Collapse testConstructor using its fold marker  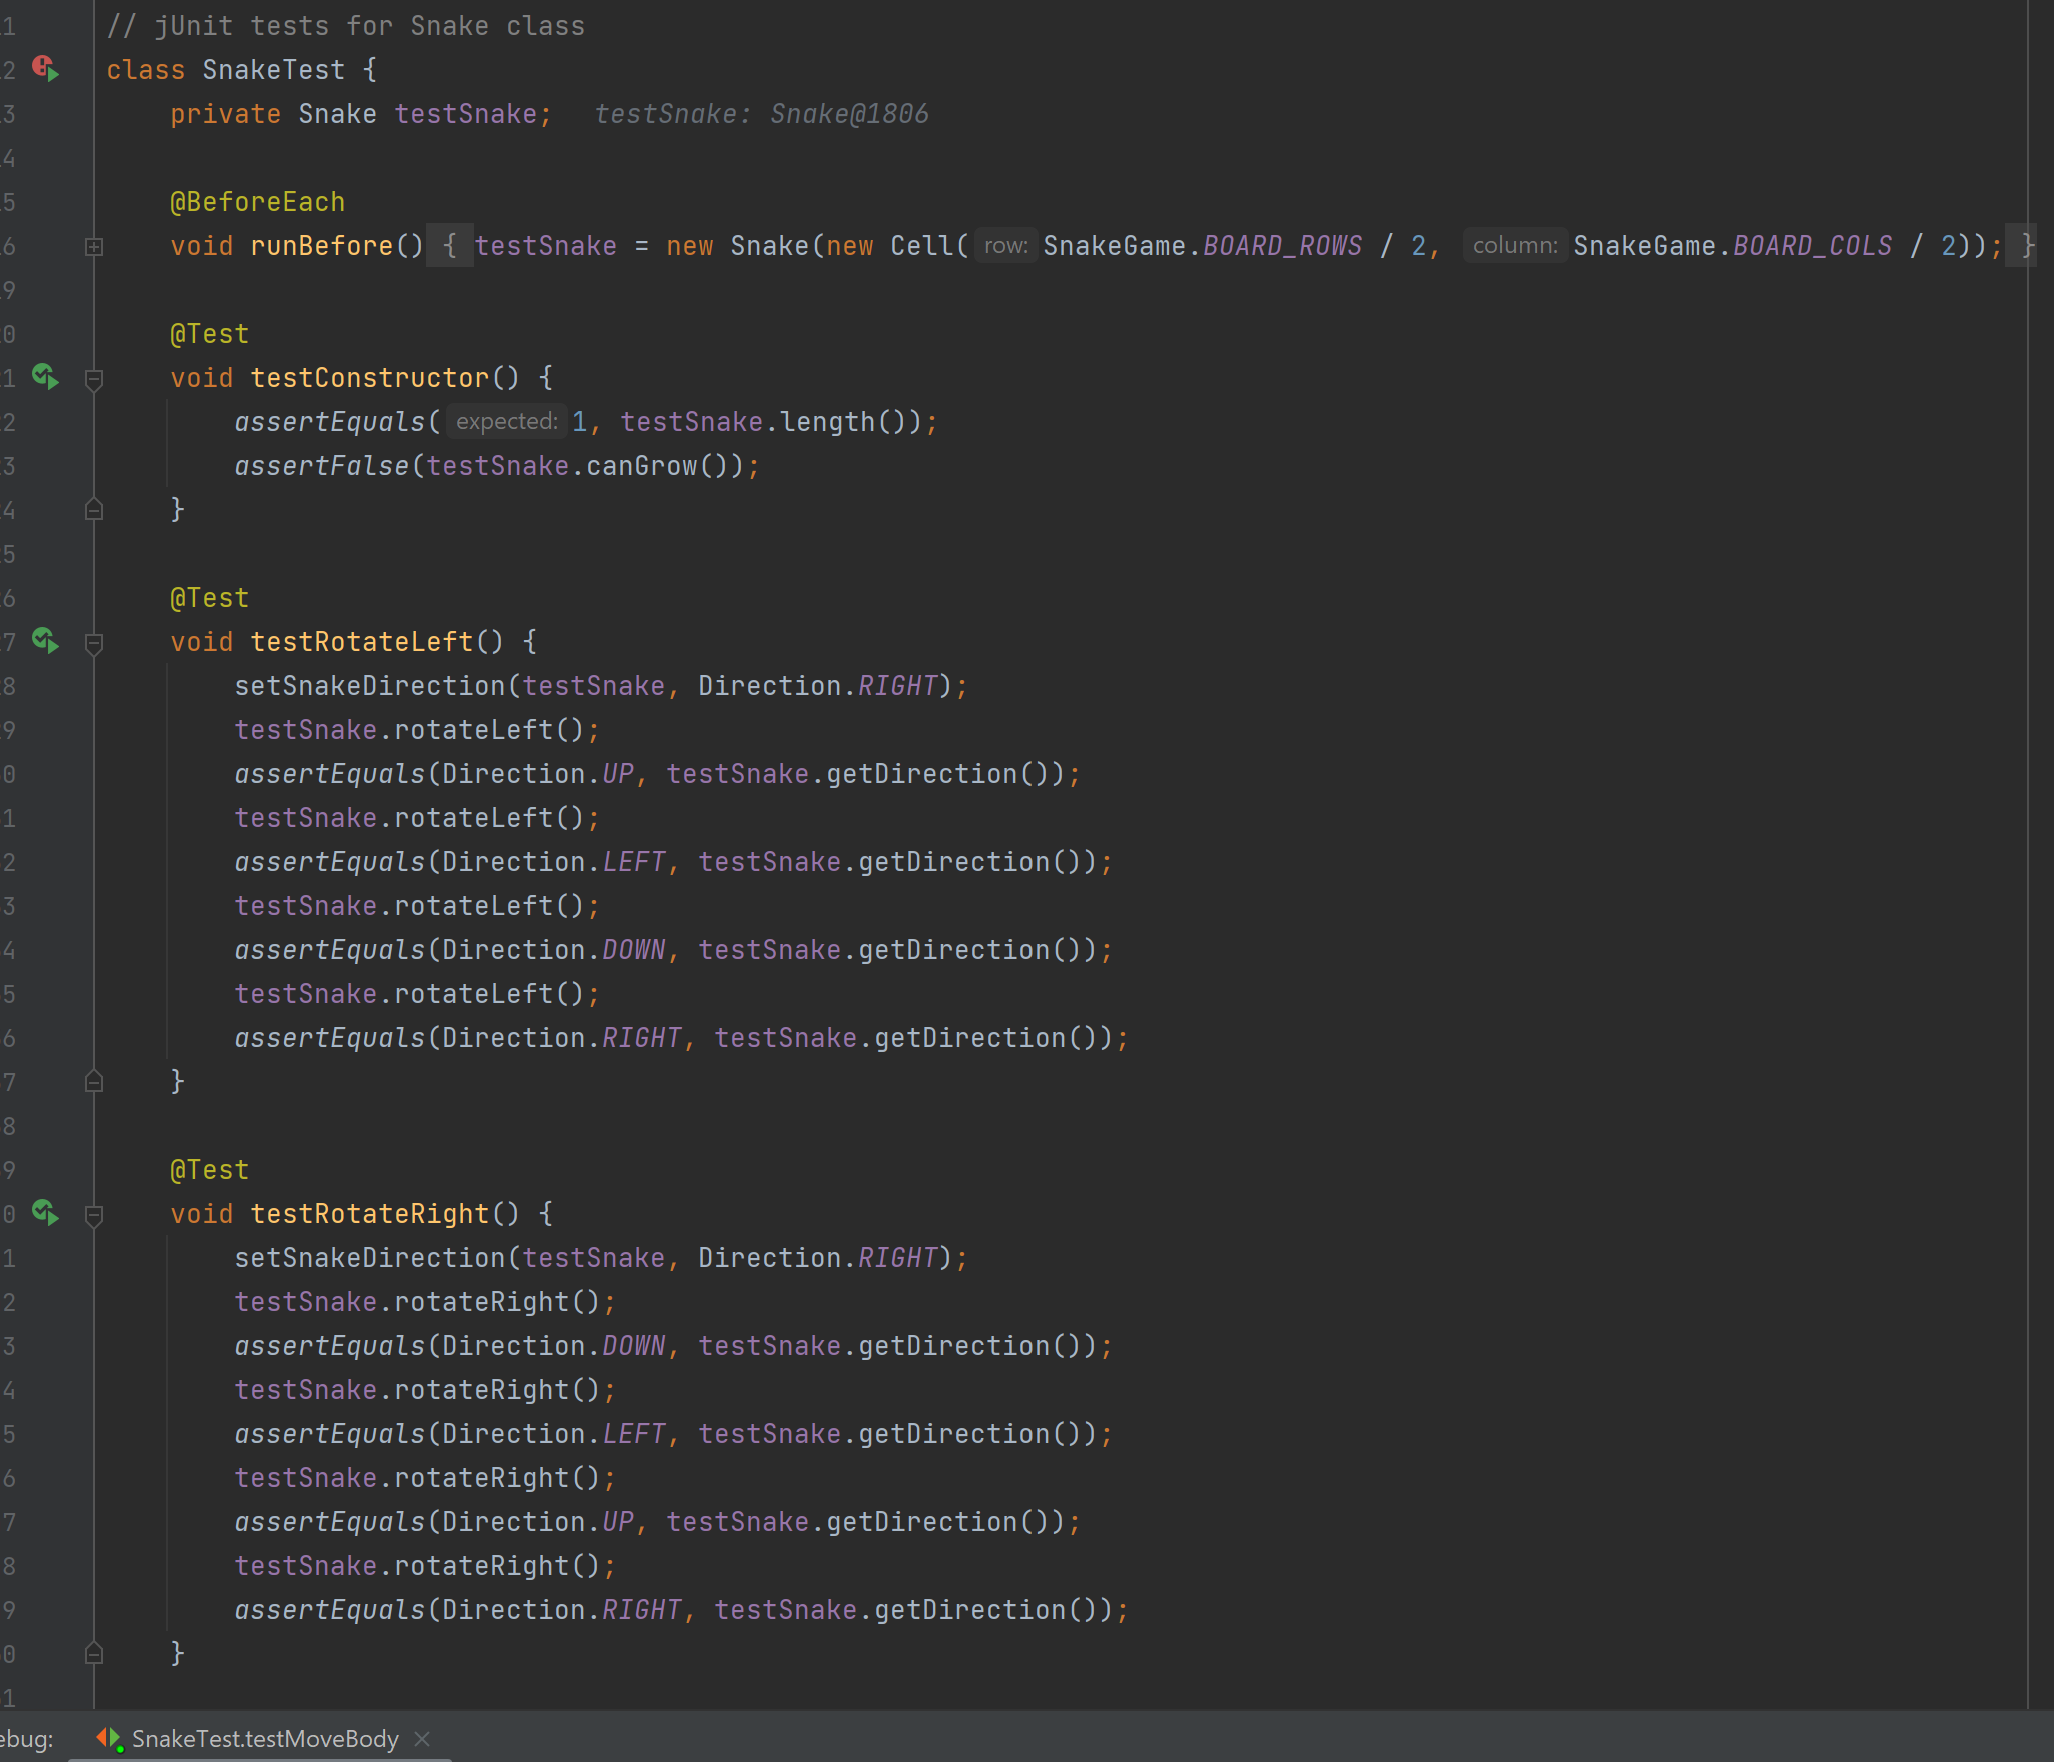tap(94, 379)
